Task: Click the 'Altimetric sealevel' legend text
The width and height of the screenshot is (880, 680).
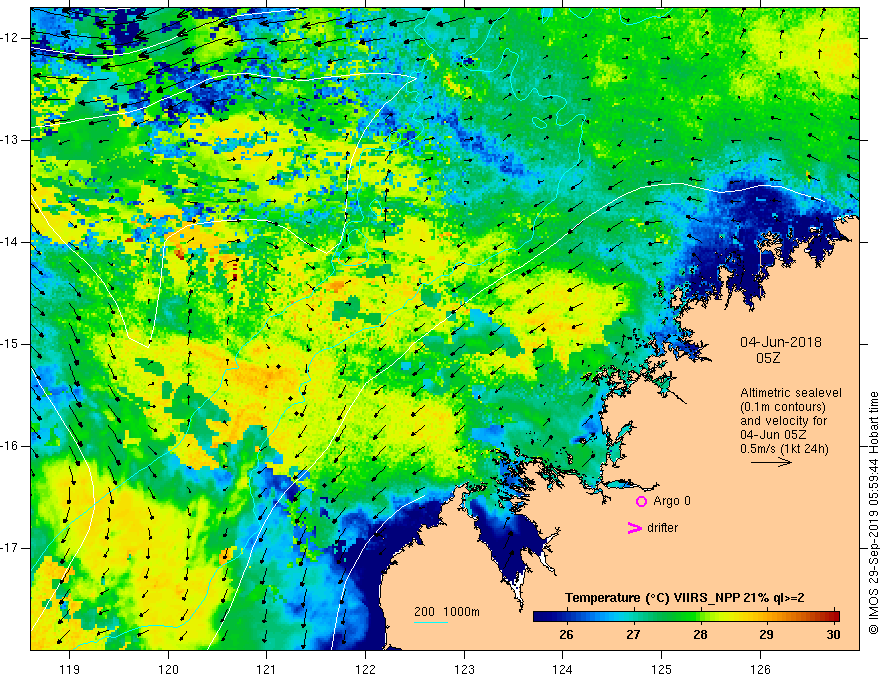Action: (791, 393)
